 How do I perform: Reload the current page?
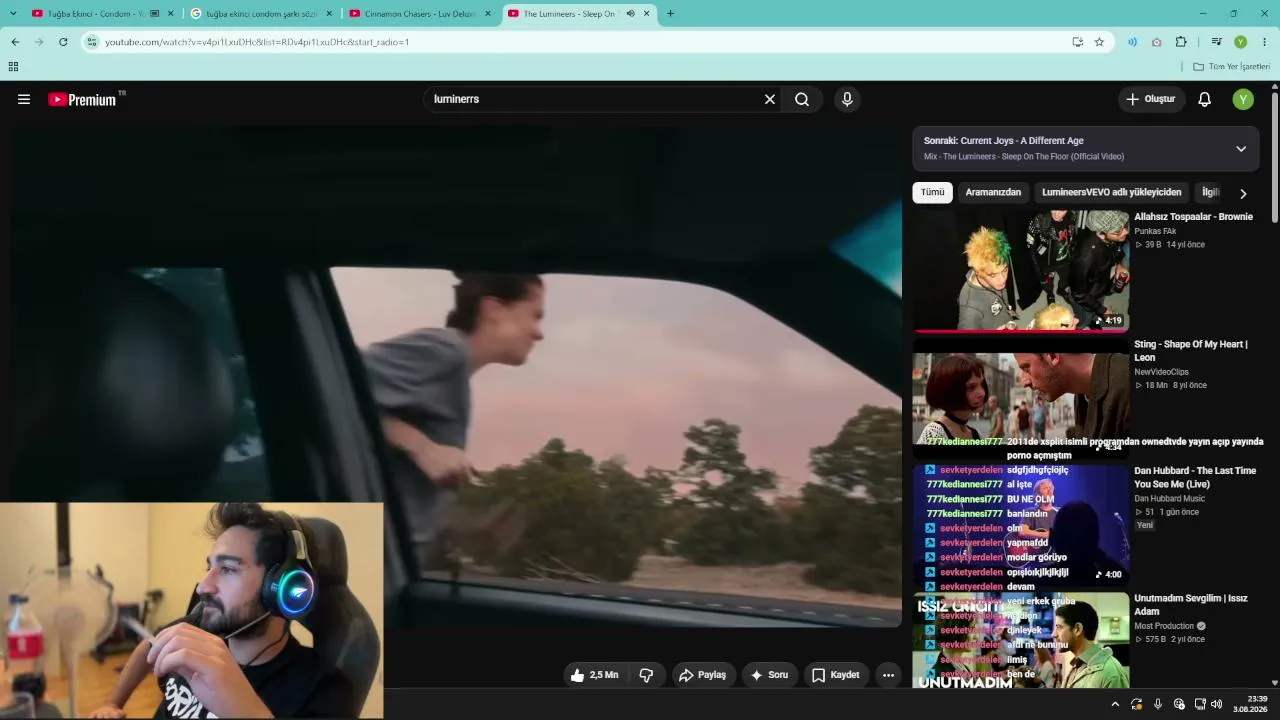pyautogui.click(x=63, y=42)
